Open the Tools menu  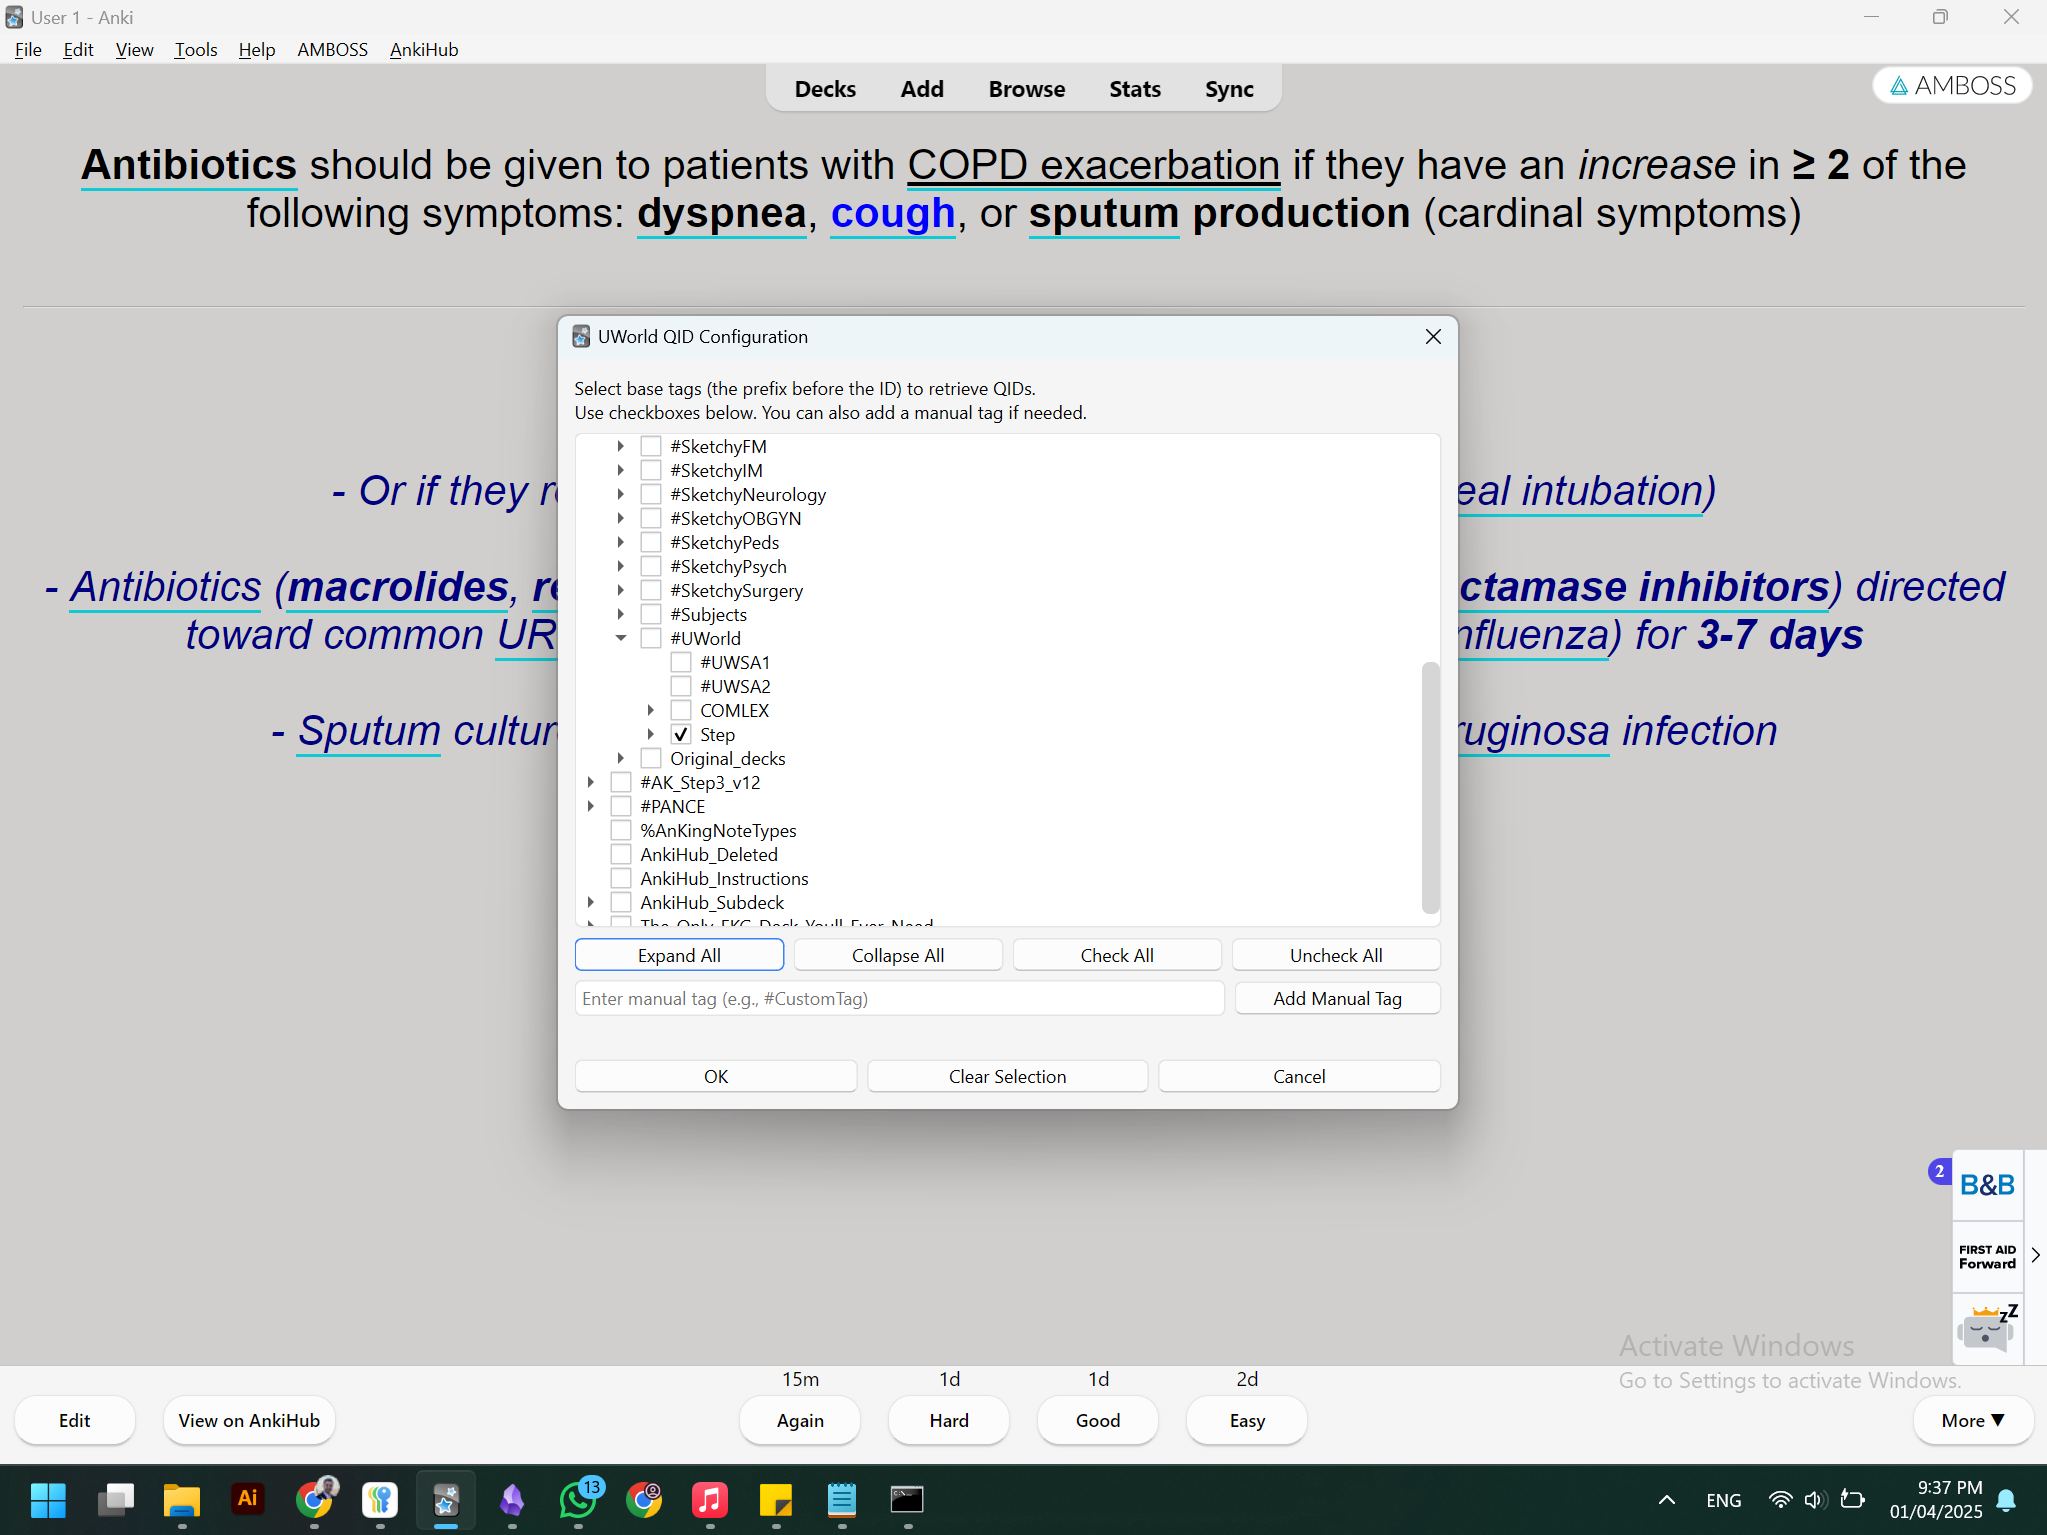point(196,49)
